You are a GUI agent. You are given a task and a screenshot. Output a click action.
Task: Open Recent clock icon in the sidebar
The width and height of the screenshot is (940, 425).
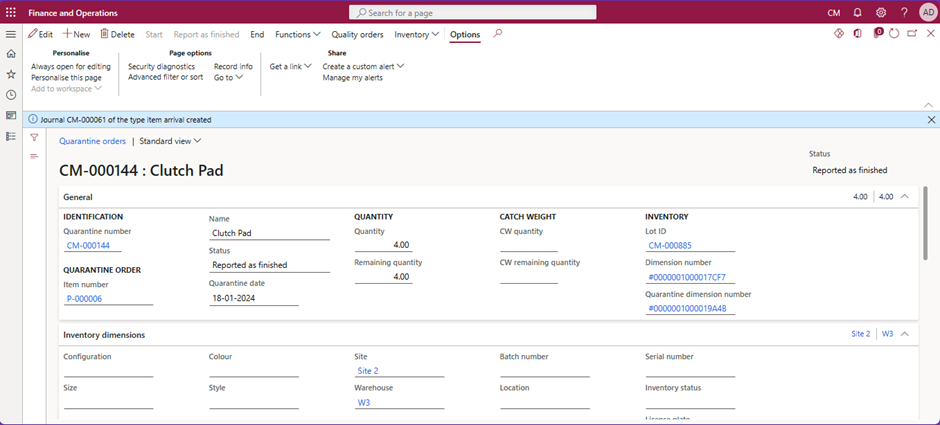click(11, 95)
